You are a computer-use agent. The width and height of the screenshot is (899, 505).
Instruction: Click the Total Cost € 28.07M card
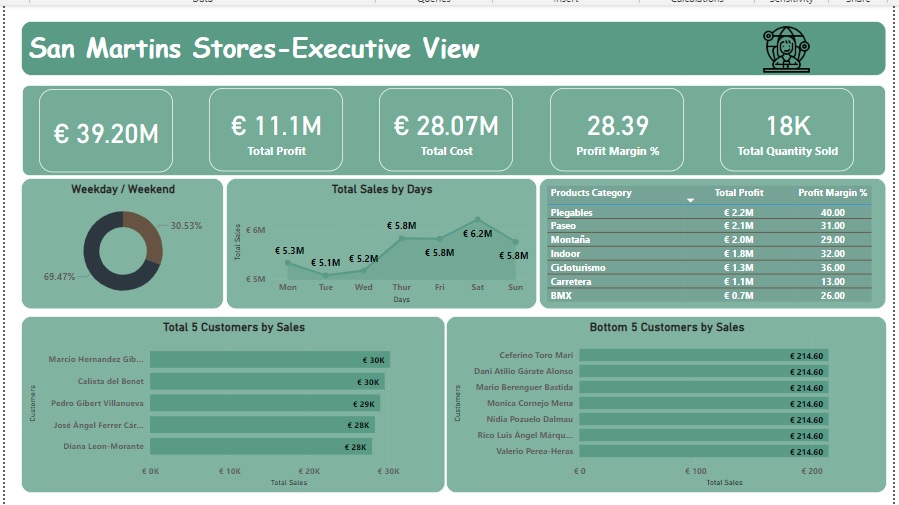point(446,130)
